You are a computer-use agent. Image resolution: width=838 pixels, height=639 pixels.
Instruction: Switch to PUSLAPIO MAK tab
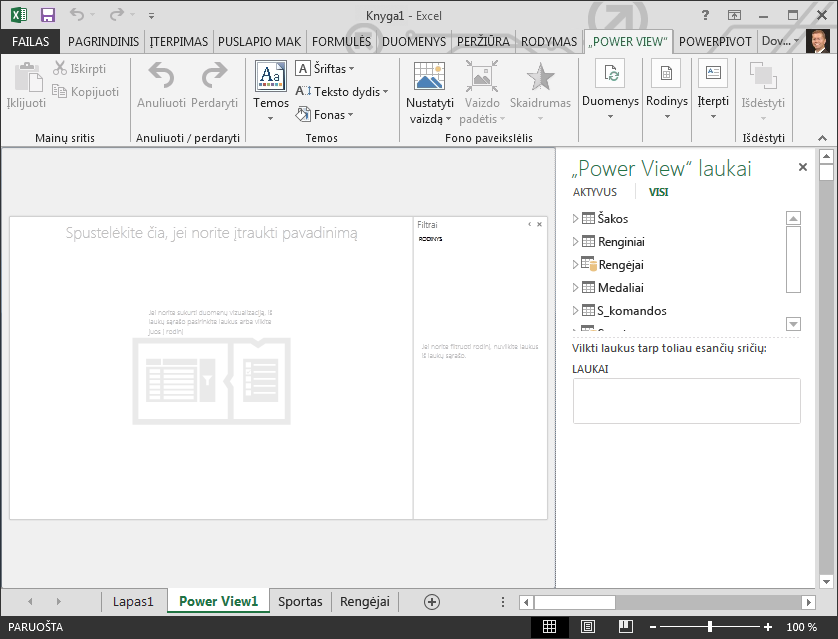259,41
